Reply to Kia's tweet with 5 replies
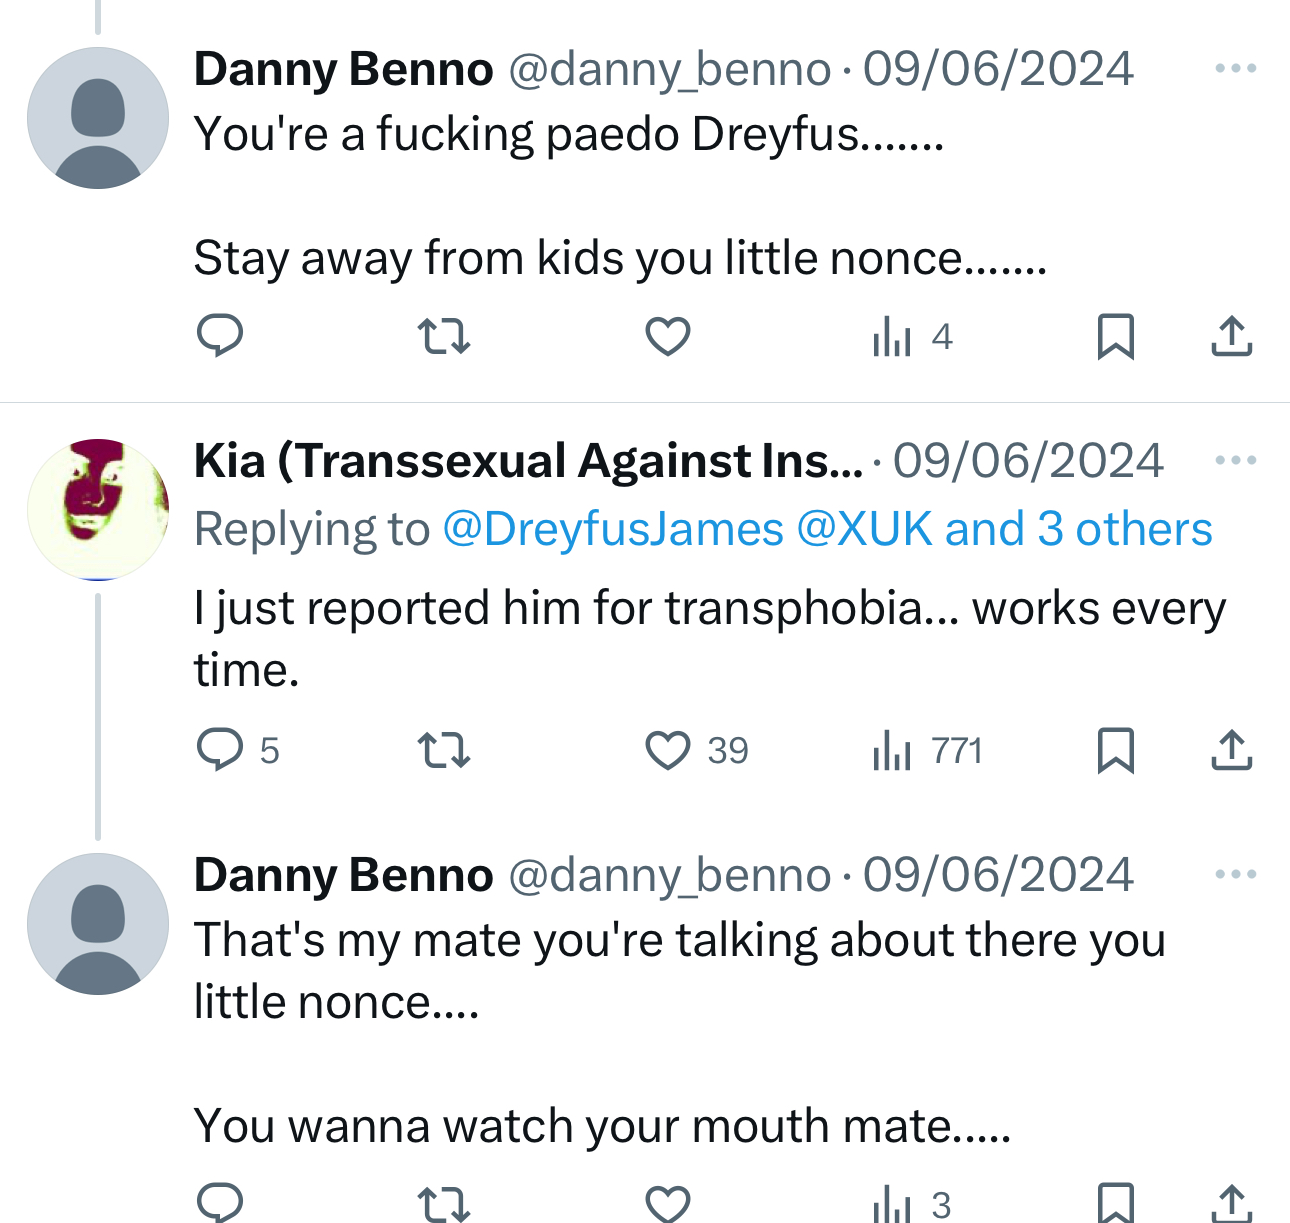 (220, 750)
